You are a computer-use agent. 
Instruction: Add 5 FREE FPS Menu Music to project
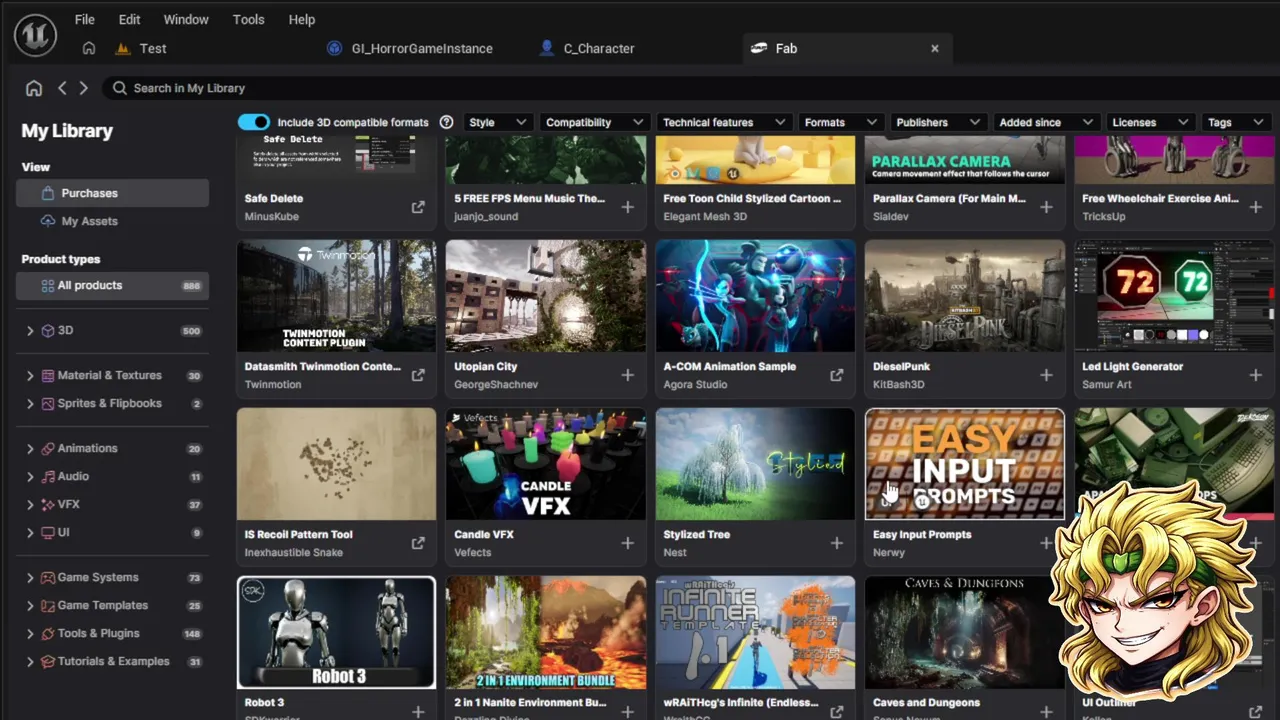pos(627,207)
